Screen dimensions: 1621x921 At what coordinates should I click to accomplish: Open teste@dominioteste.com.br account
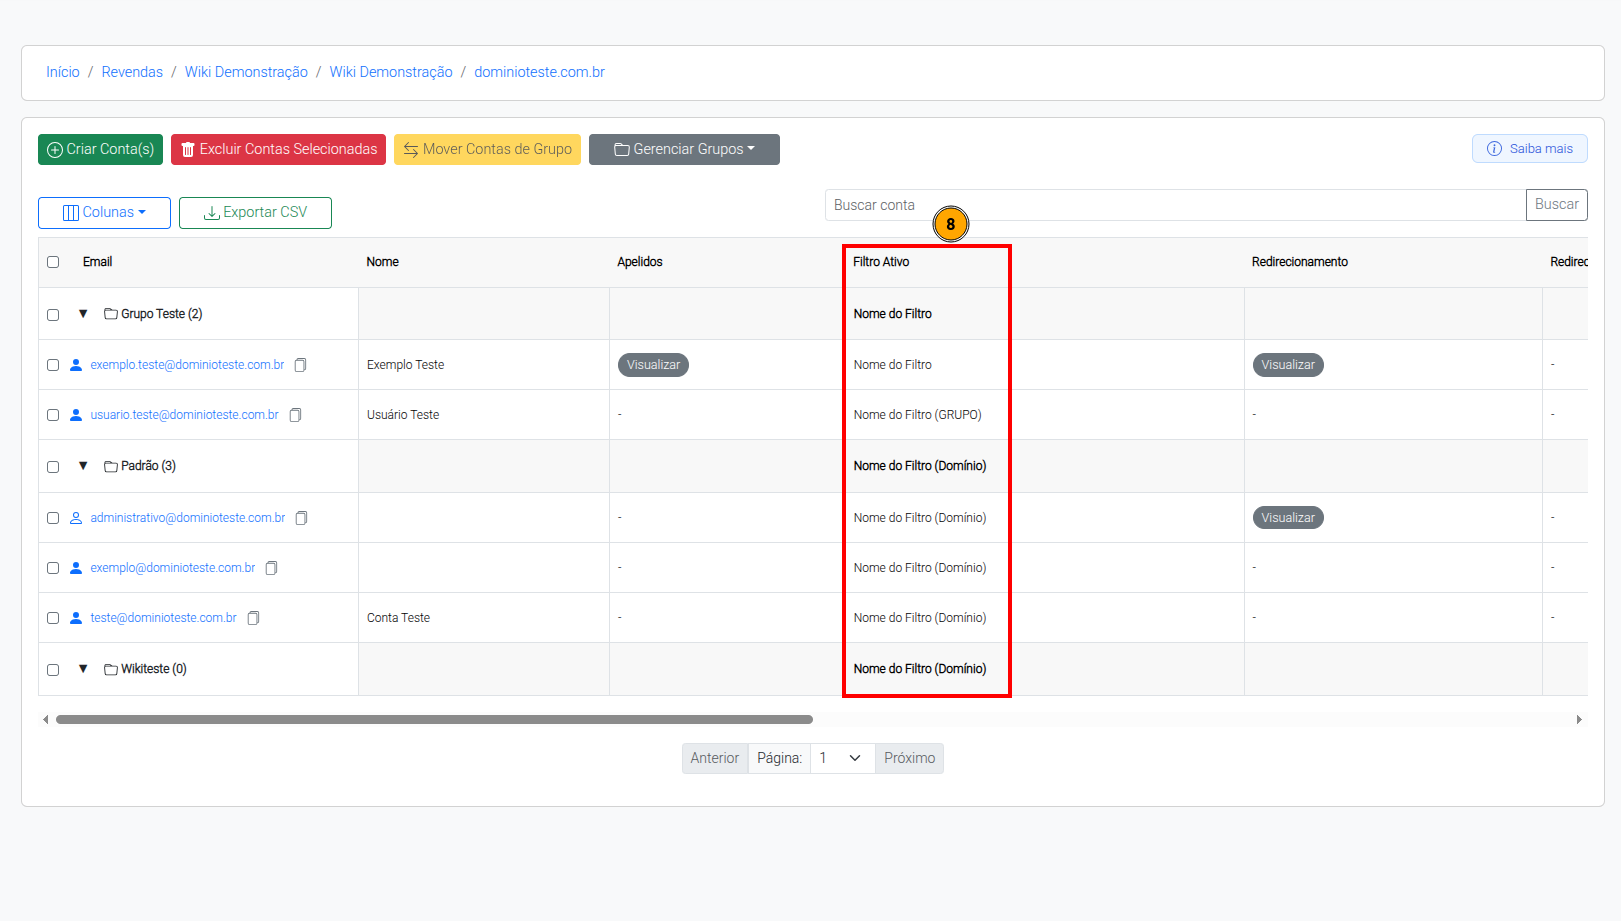(163, 618)
